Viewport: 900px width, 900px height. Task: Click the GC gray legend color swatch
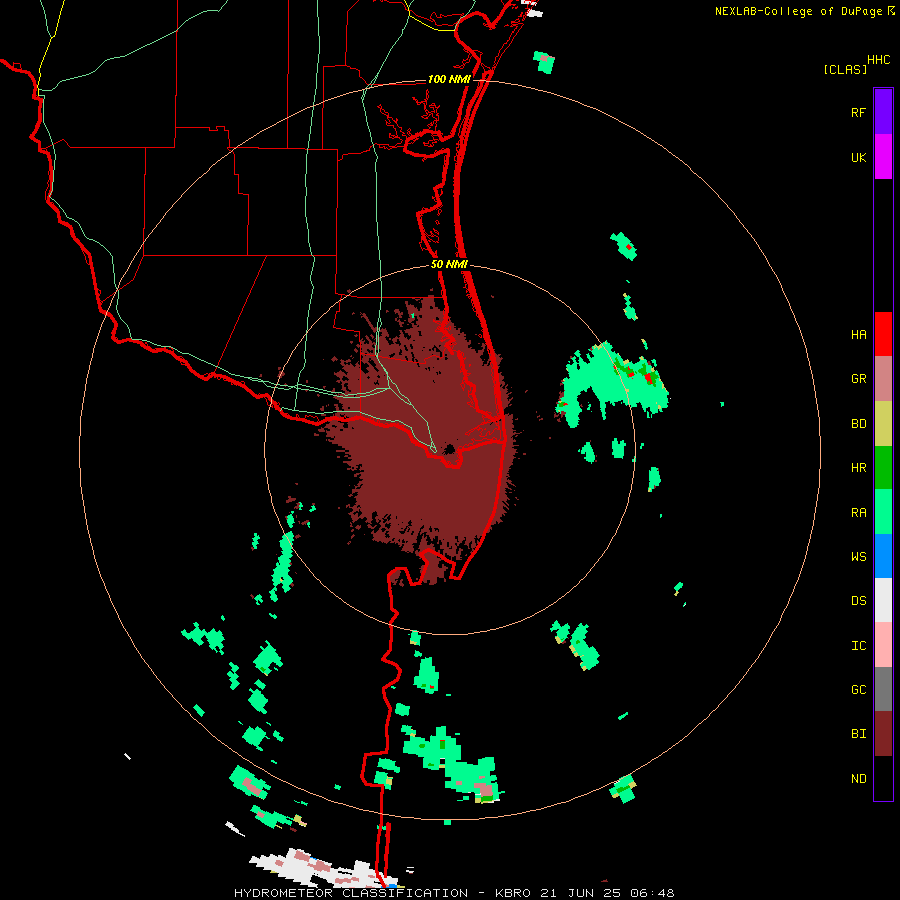(883, 689)
